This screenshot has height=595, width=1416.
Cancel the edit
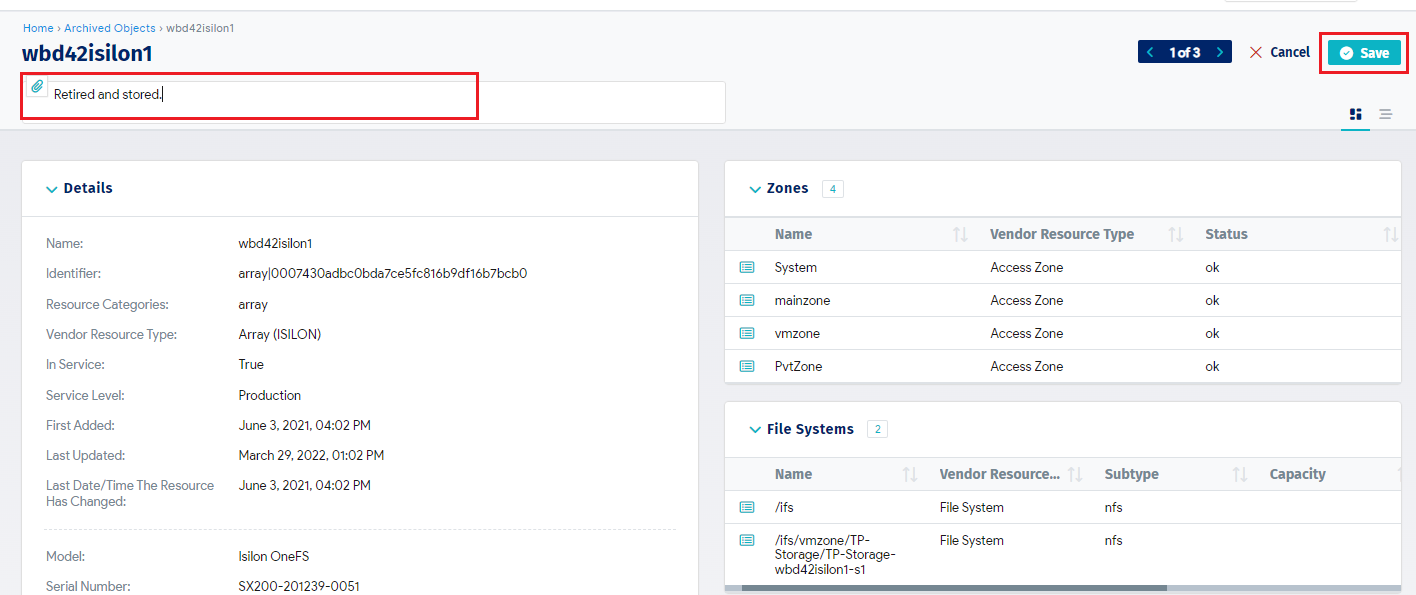tap(1279, 52)
